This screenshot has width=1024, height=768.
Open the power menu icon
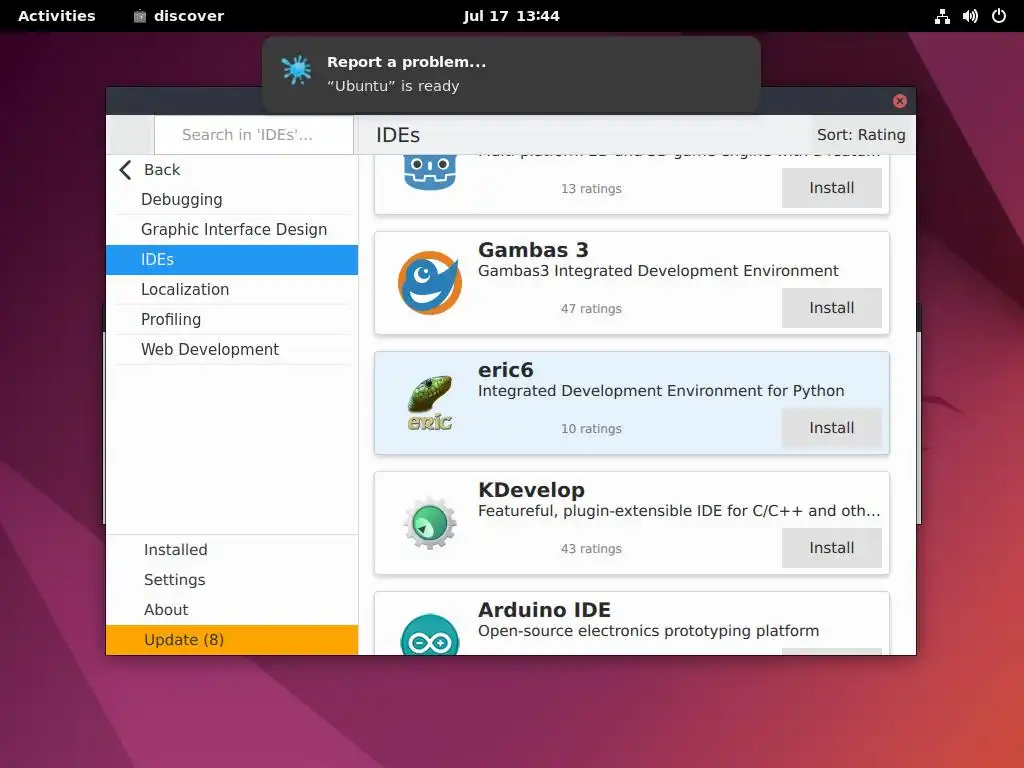[x=999, y=16]
